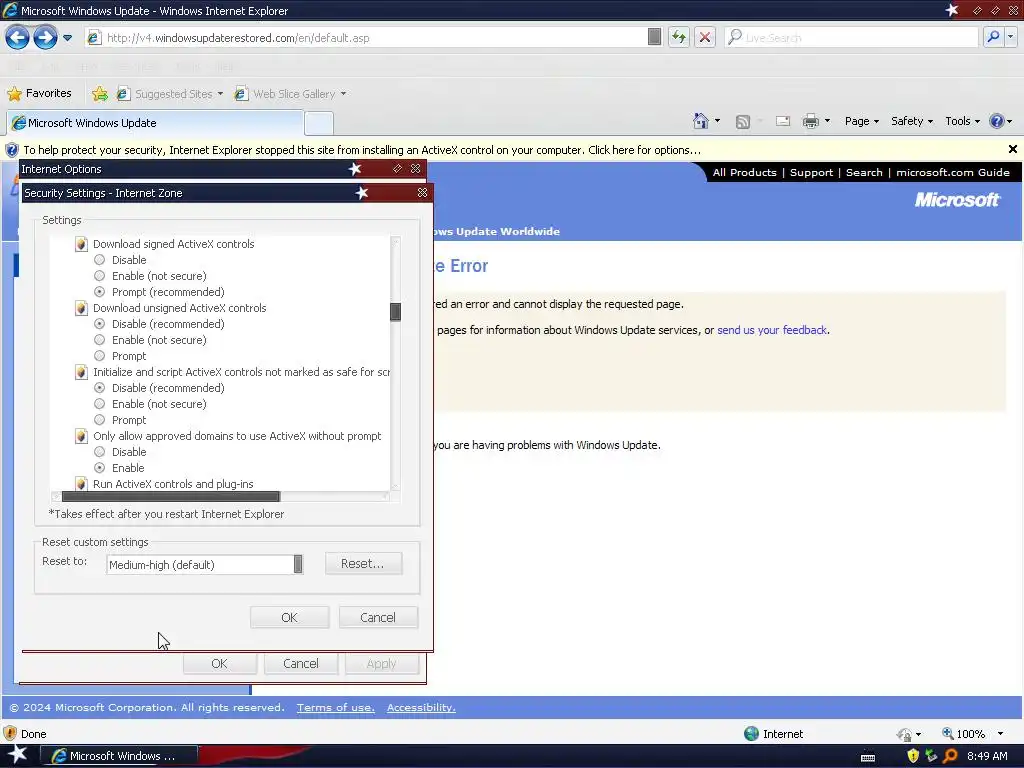Viewport: 1024px width, 768px height.
Task: Click the Print icon in command bar
Action: pos(810,121)
